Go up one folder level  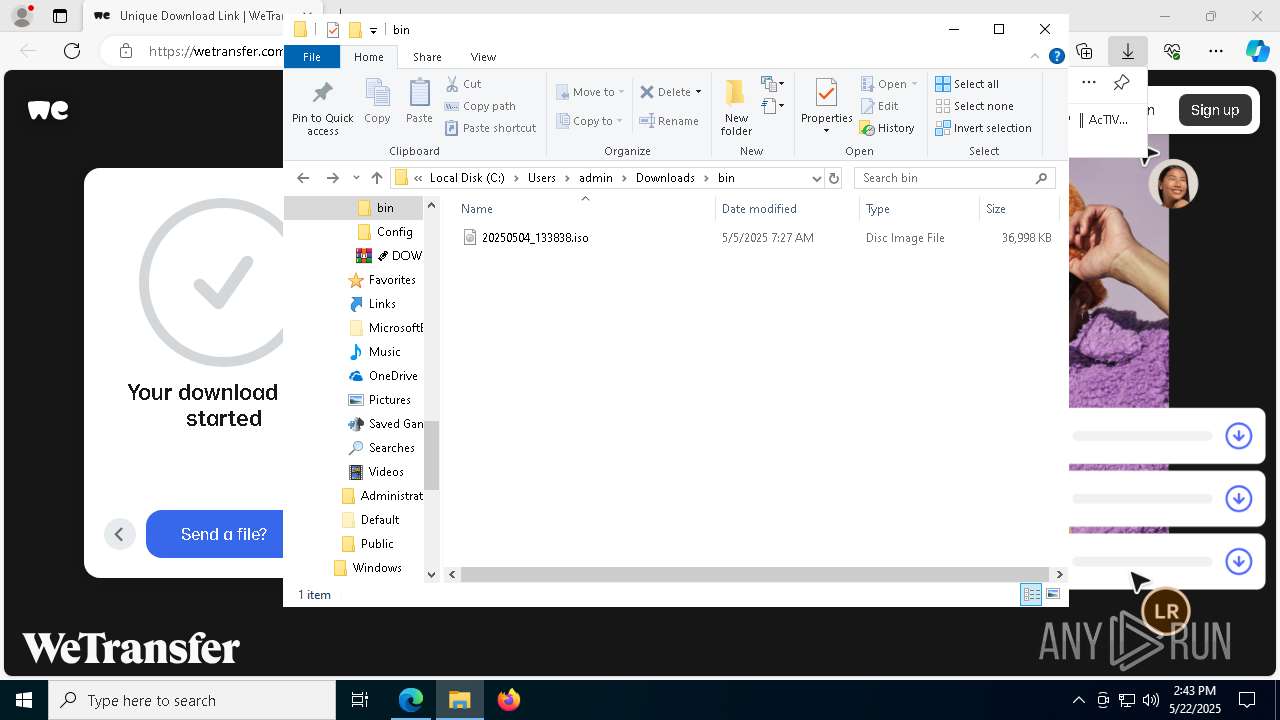click(x=377, y=178)
